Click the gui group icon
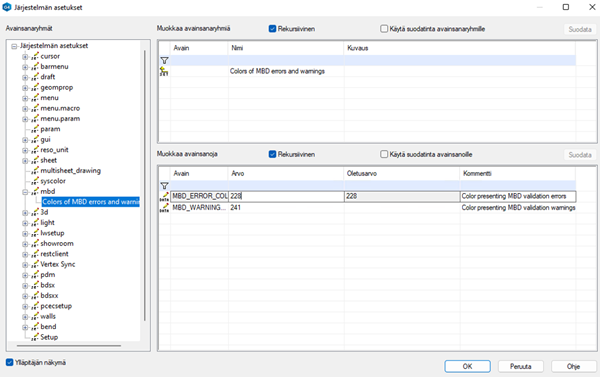600x377 pixels. 35,139
